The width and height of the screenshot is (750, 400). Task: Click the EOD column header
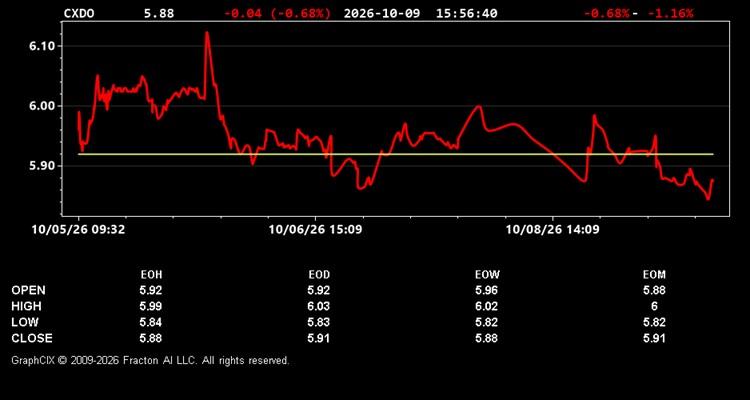click(319, 275)
